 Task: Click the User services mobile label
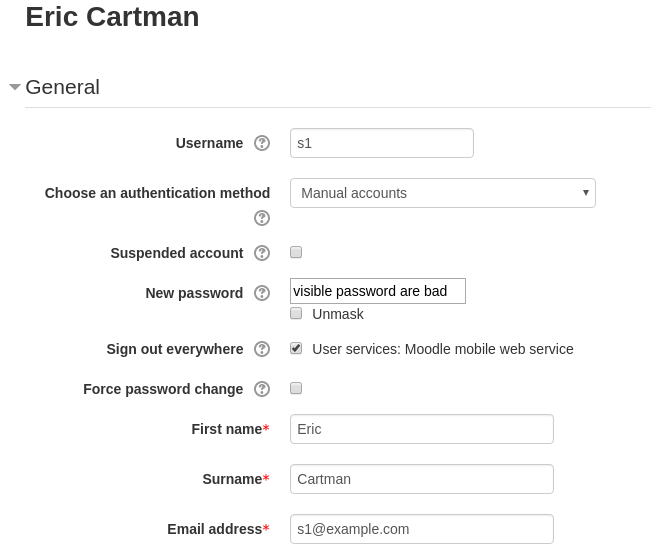coord(443,349)
